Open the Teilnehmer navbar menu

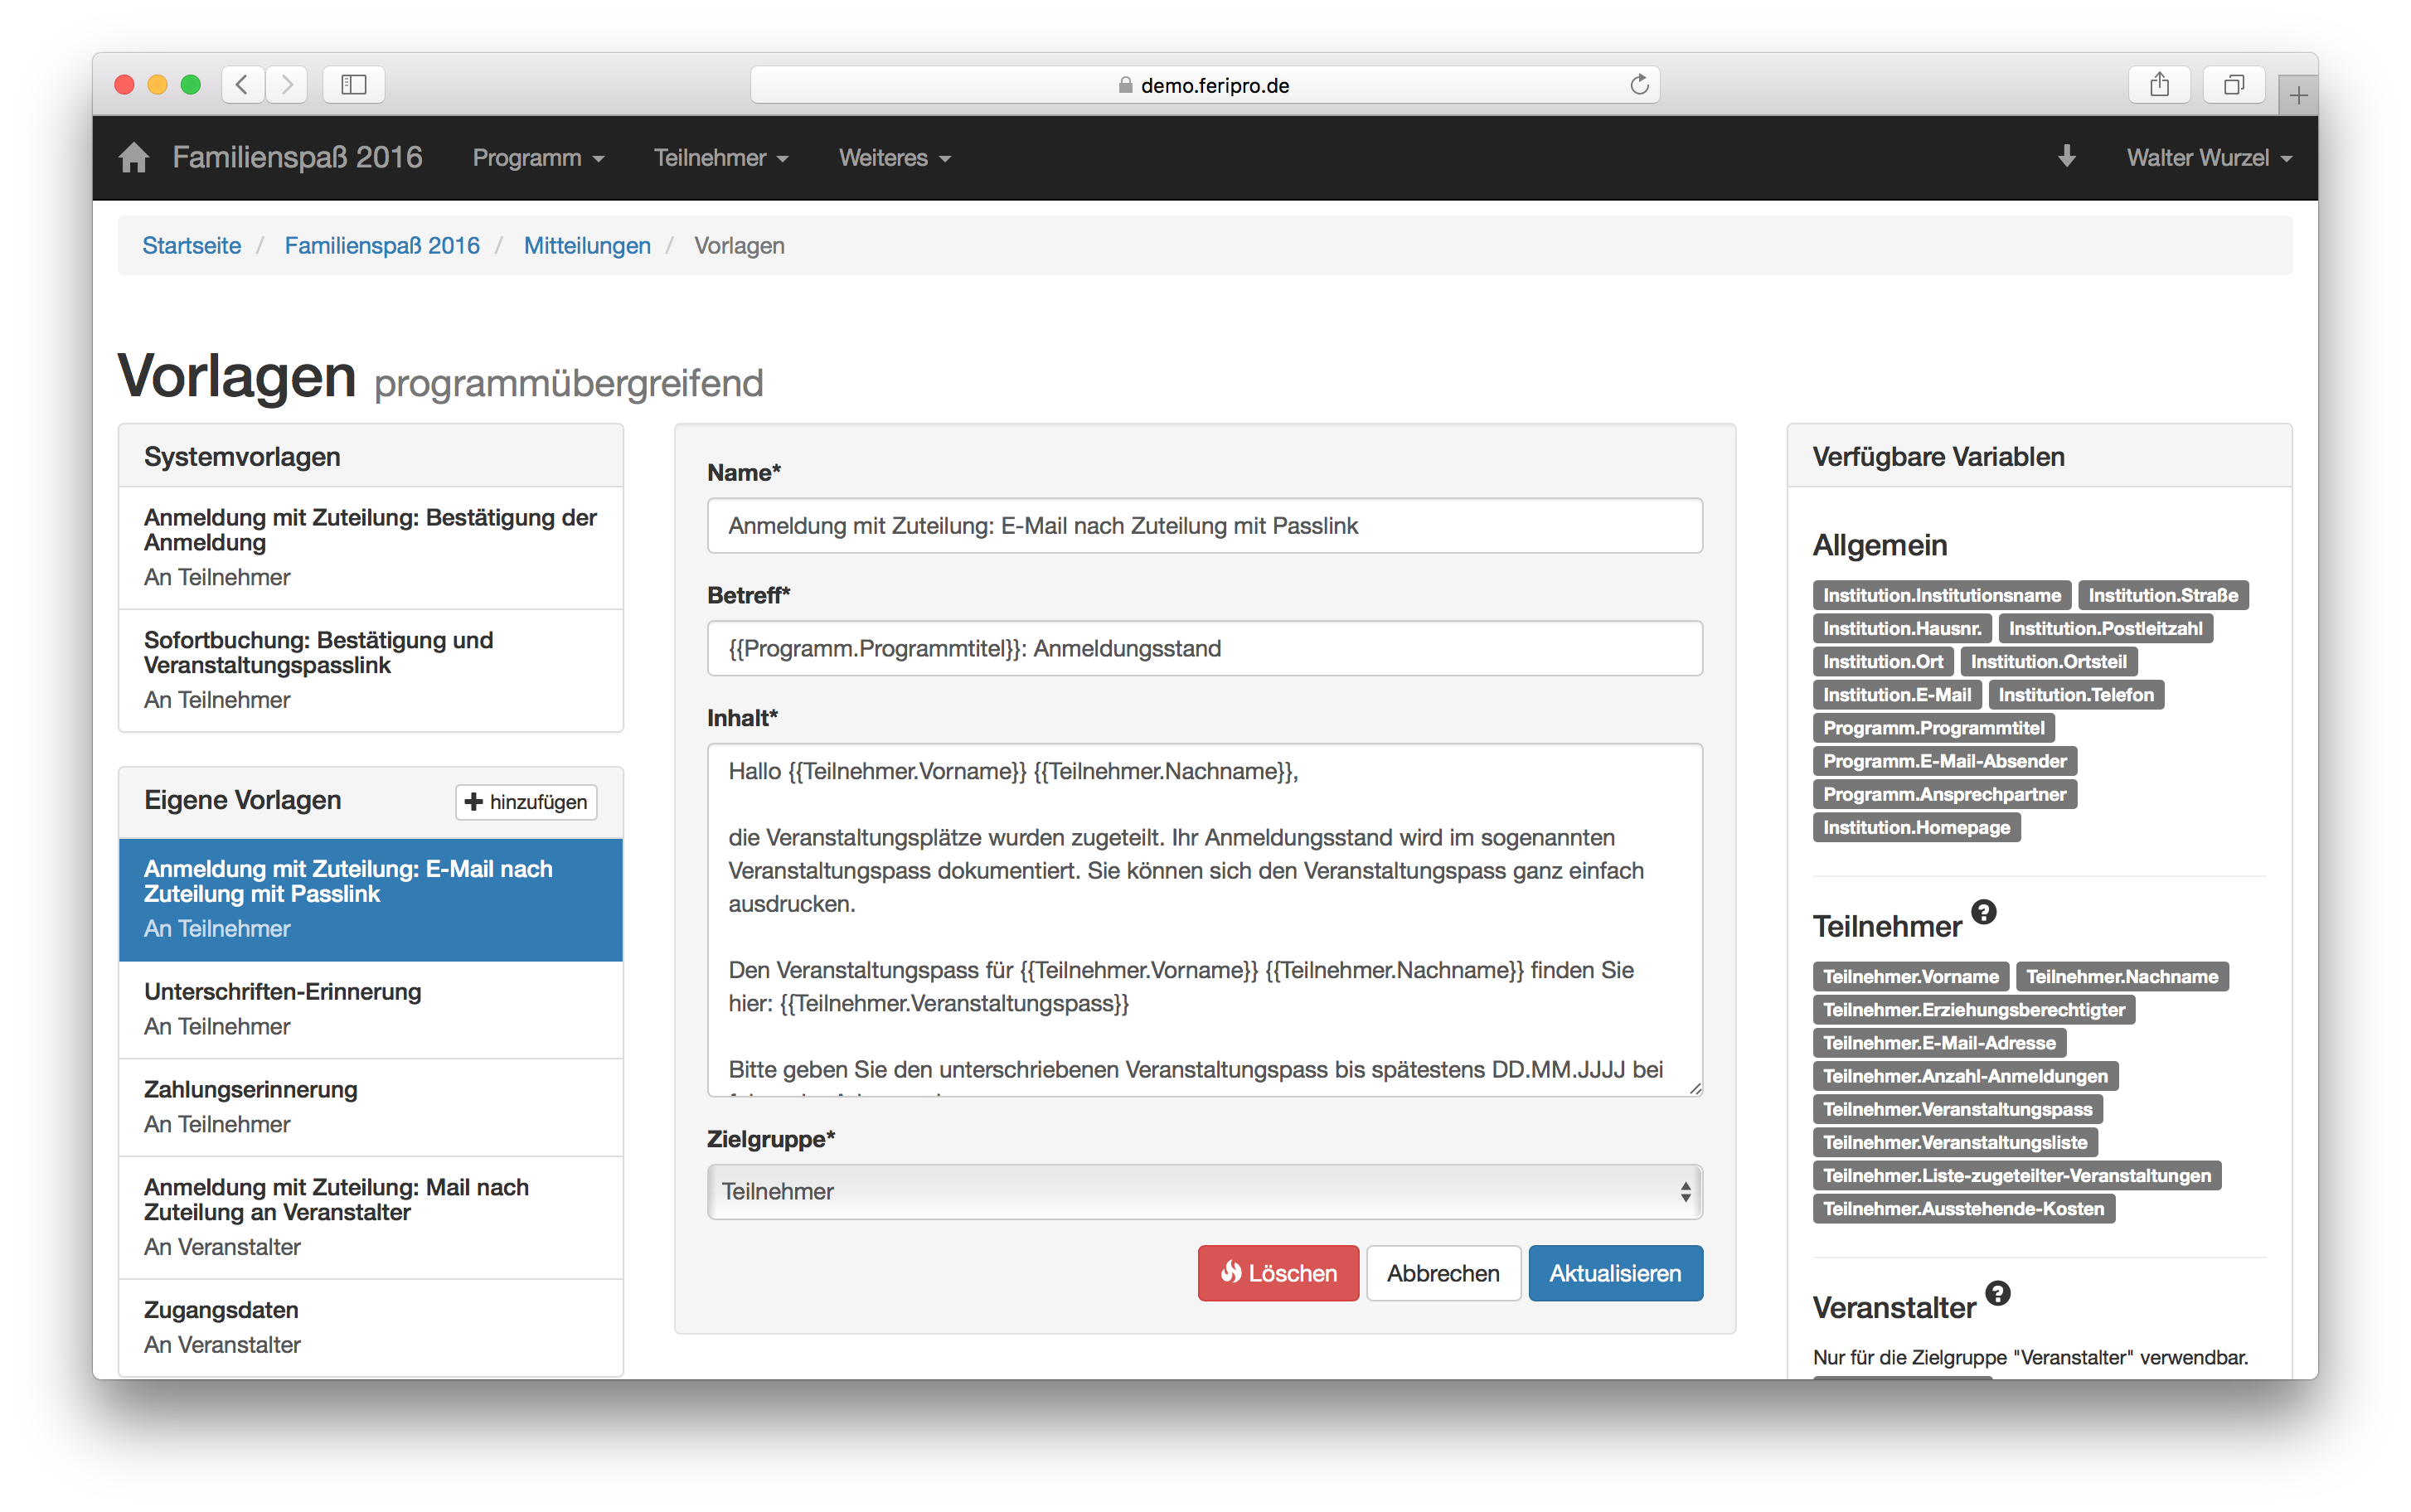click(x=720, y=158)
